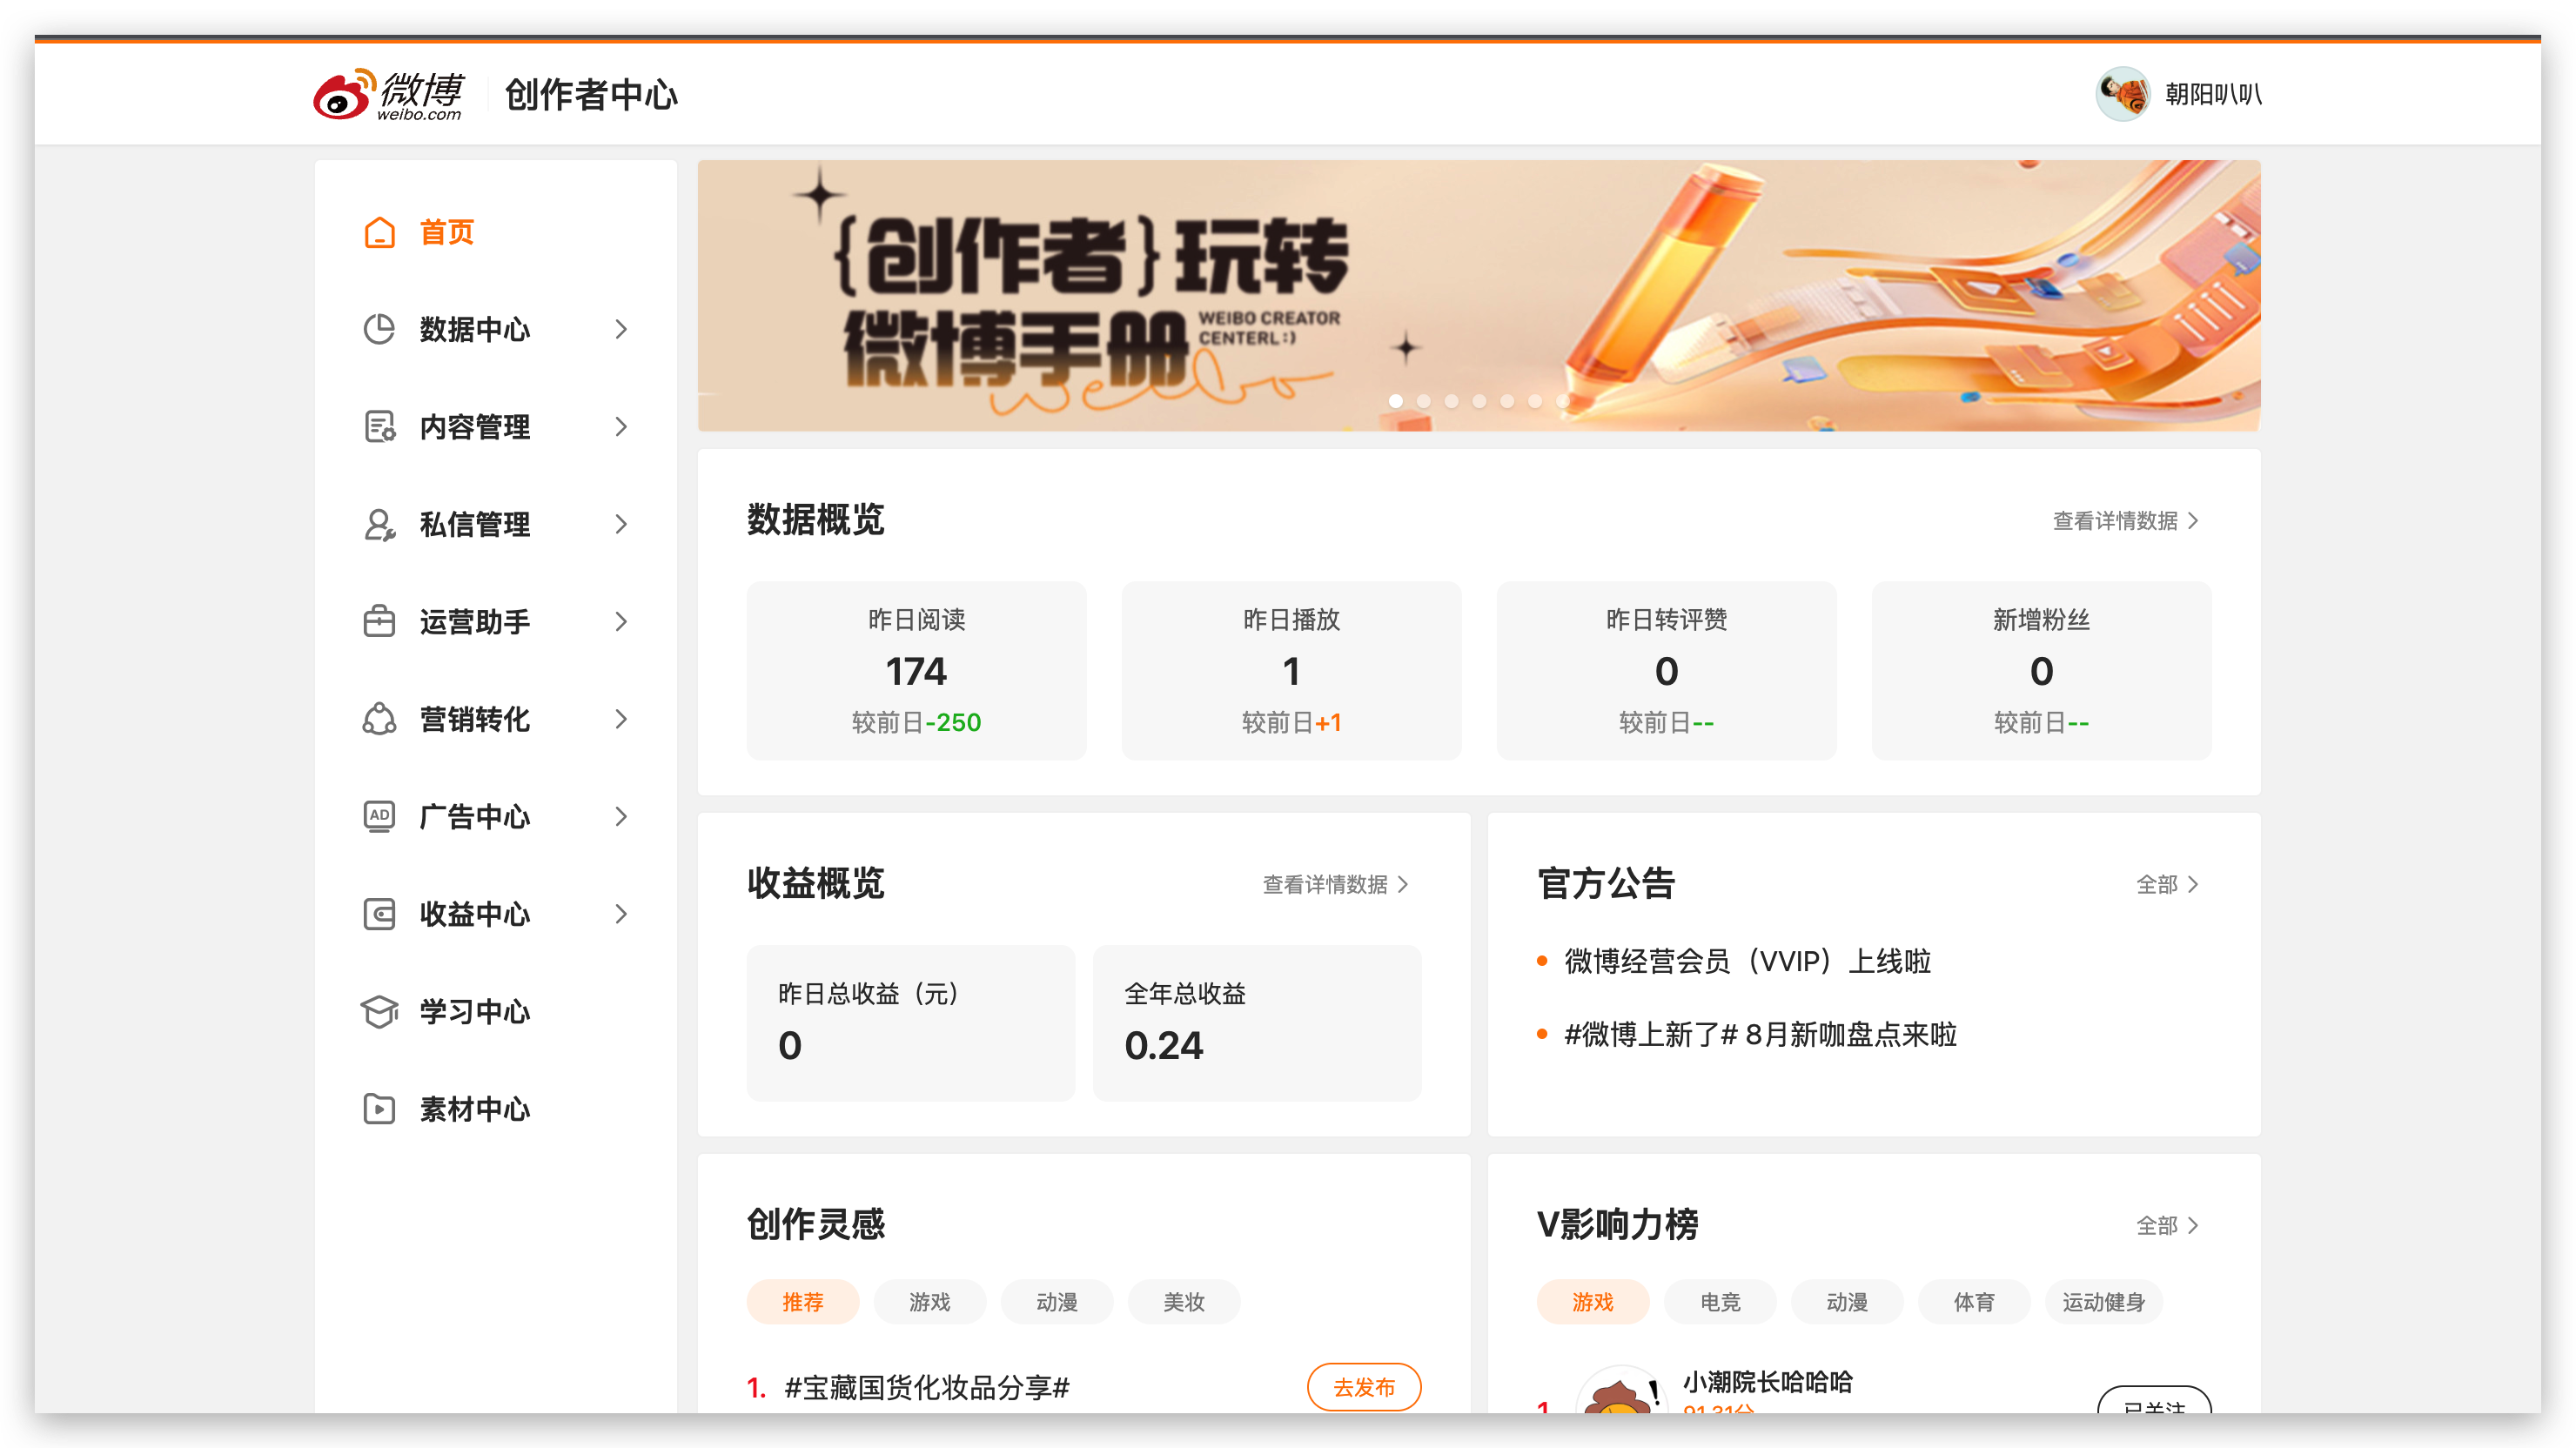The height and width of the screenshot is (1448, 2576).
Task: Expand the 营销转化 submenu chevron
Action: click(x=621, y=719)
